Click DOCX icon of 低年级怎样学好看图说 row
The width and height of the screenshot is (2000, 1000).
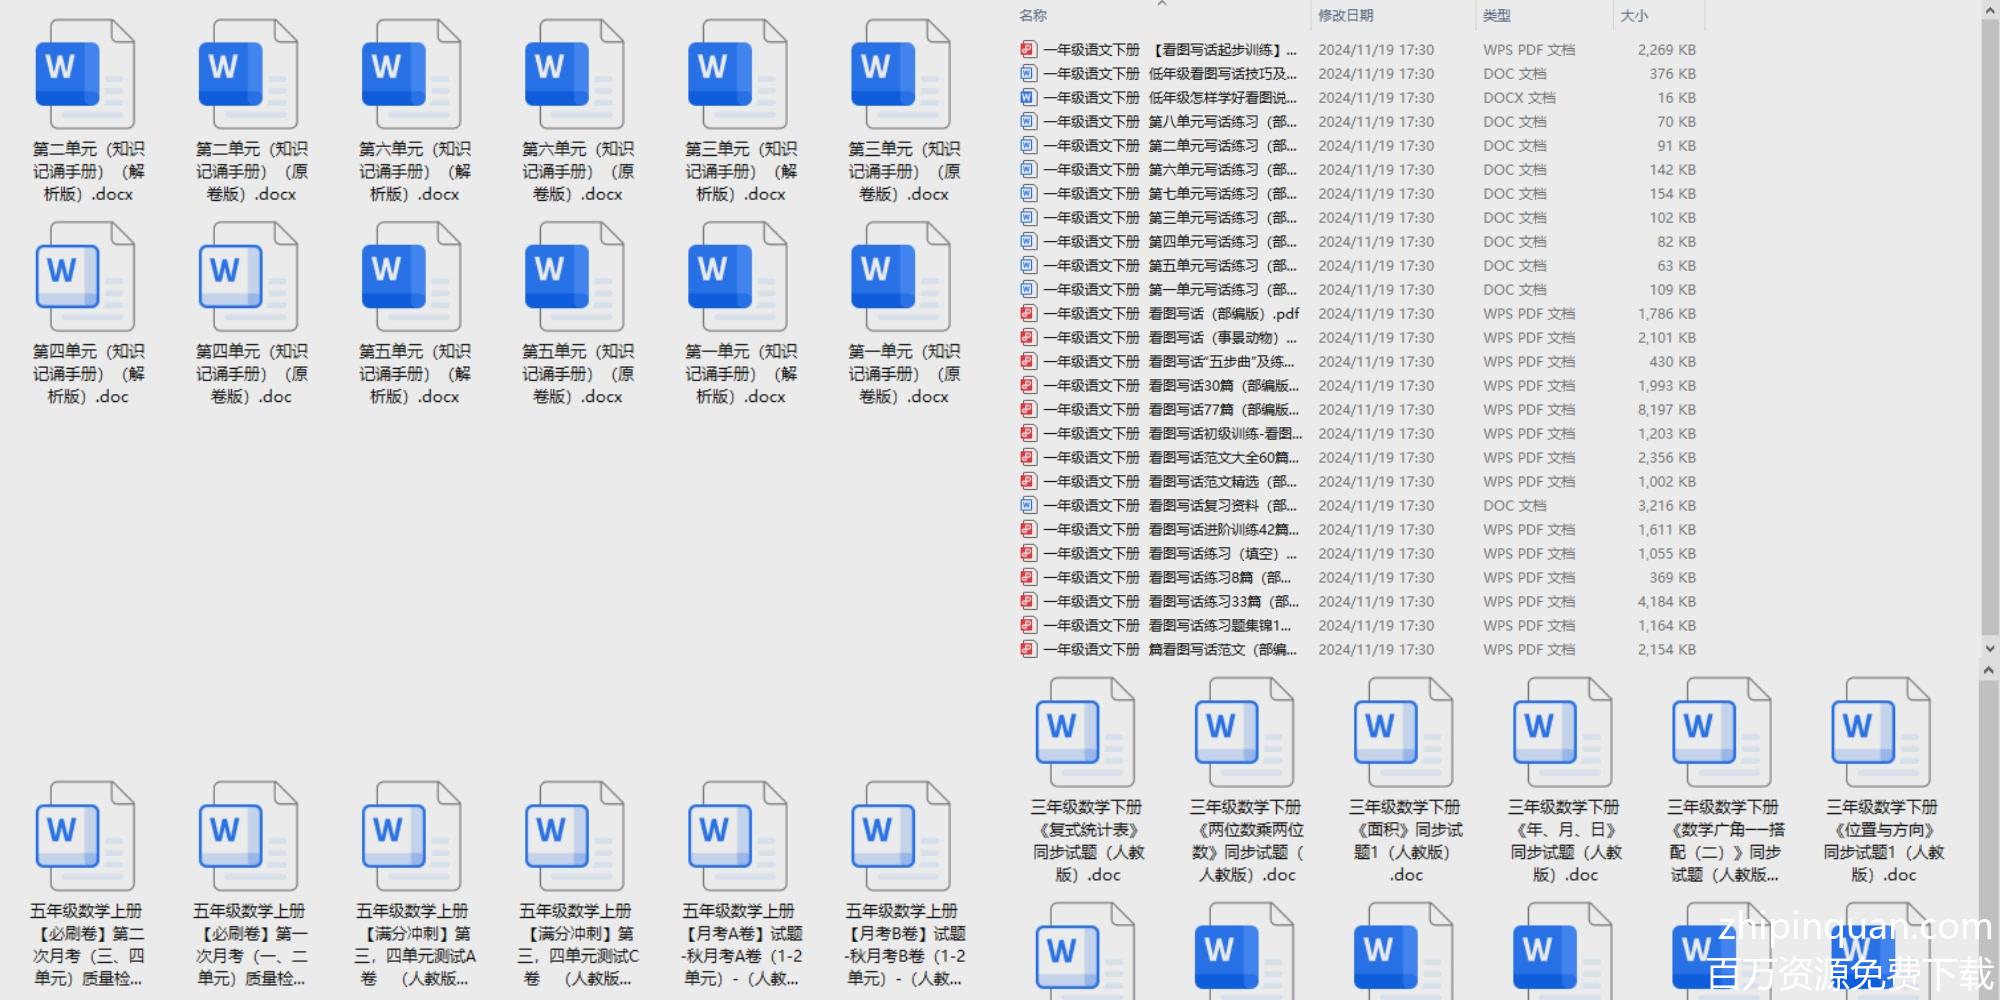click(1028, 97)
